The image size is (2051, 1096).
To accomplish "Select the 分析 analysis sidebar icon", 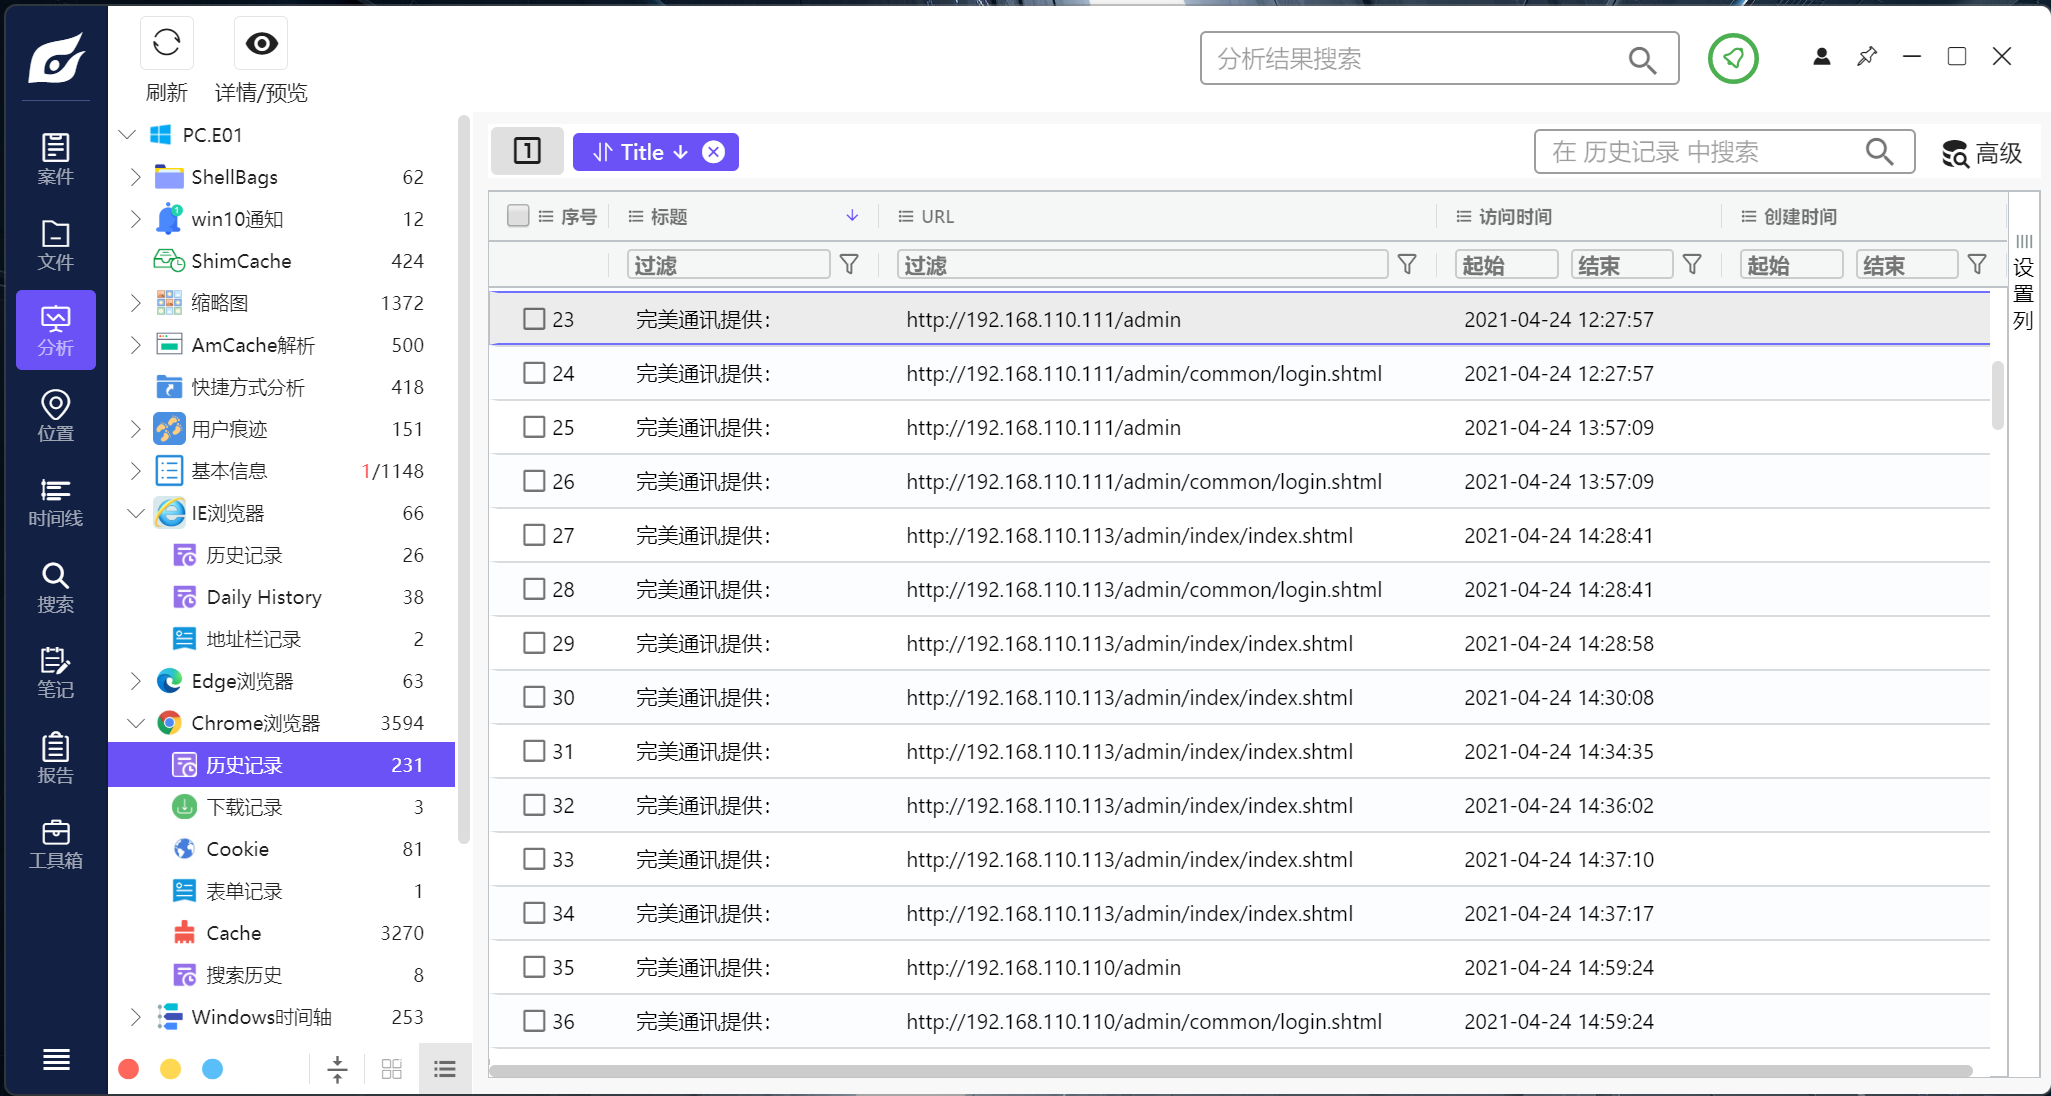I will click(55, 330).
